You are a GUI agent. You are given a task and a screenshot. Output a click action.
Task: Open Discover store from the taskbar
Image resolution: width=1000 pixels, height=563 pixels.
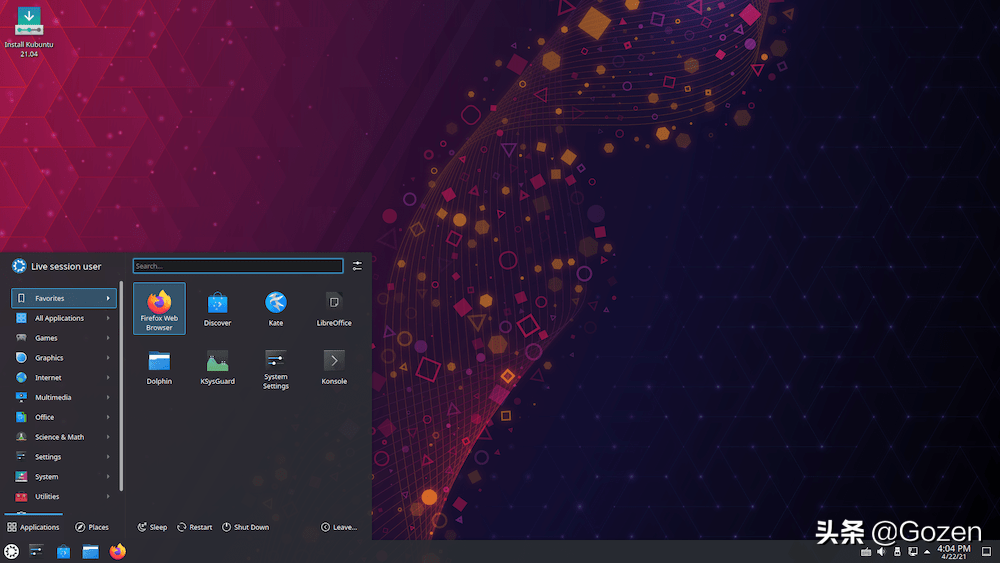pos(63,552)
